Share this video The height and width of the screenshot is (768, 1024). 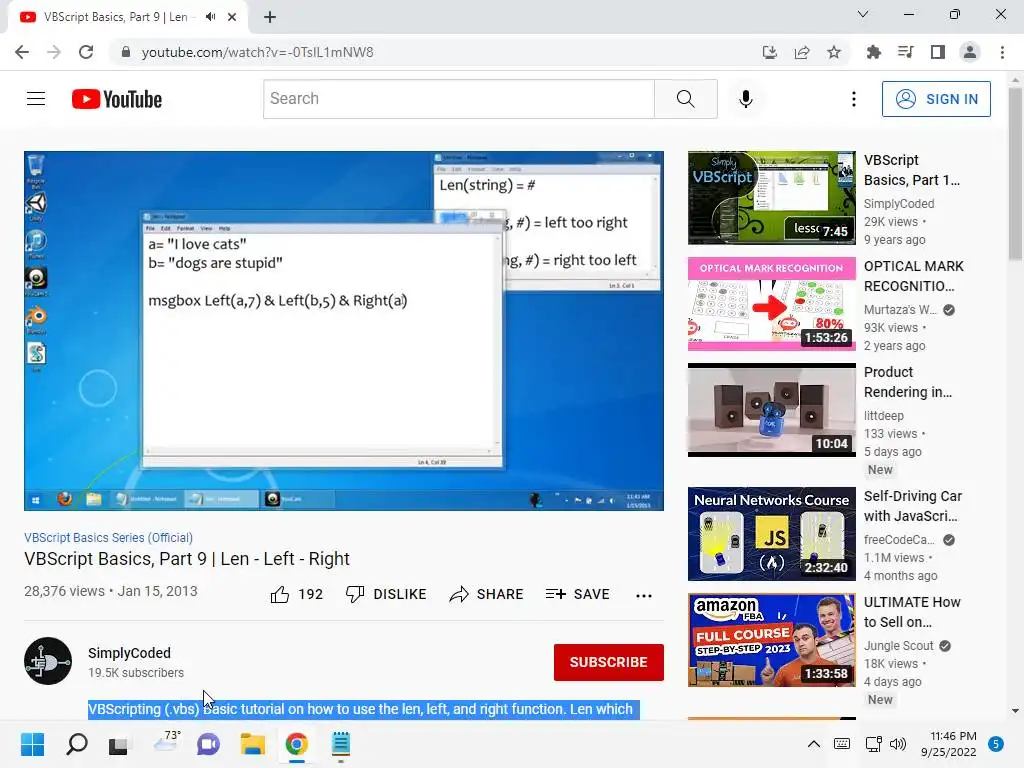[x=487, y=594]
